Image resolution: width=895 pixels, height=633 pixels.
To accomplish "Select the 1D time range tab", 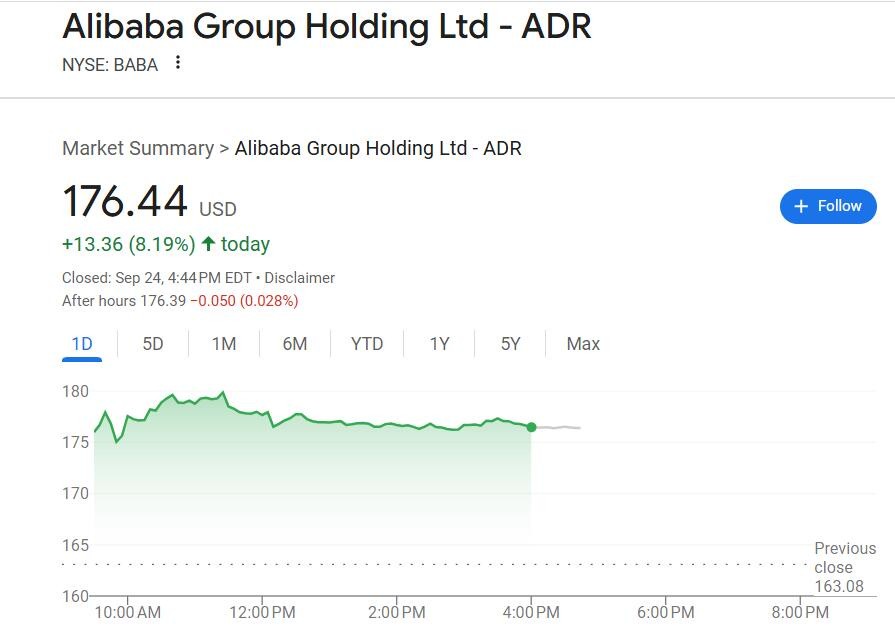I will 82,344.
